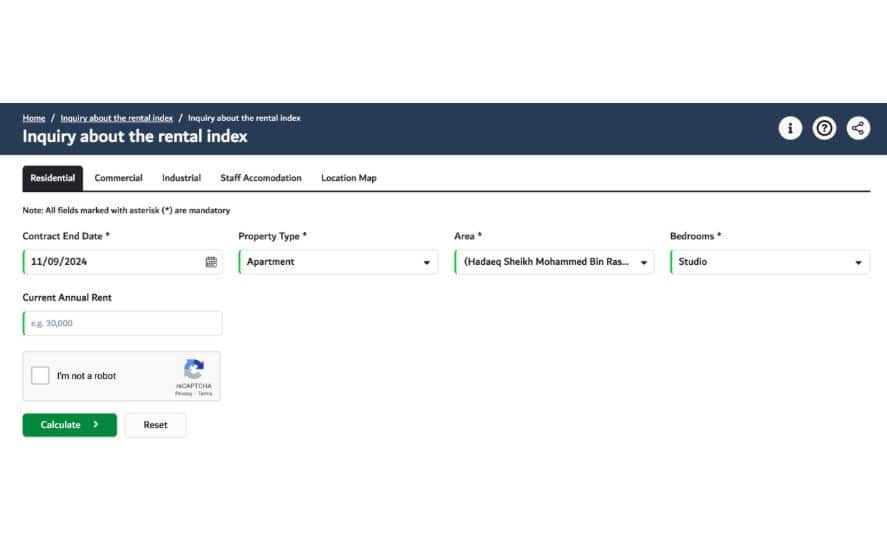Image resolution: width=887 pixels, height=554 pixels.
Task: Open the Area dropdown list
Action: (554, 262)
